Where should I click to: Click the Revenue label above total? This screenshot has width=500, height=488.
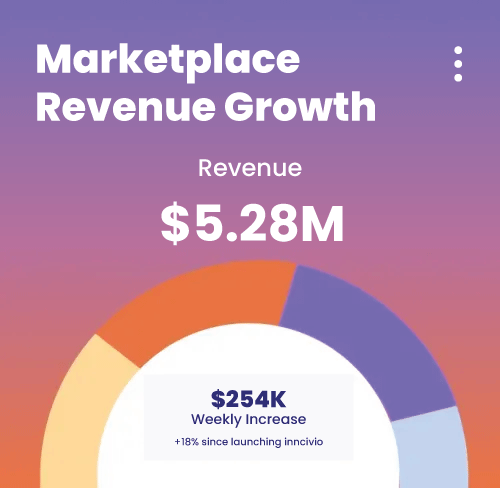pos(250,168)
